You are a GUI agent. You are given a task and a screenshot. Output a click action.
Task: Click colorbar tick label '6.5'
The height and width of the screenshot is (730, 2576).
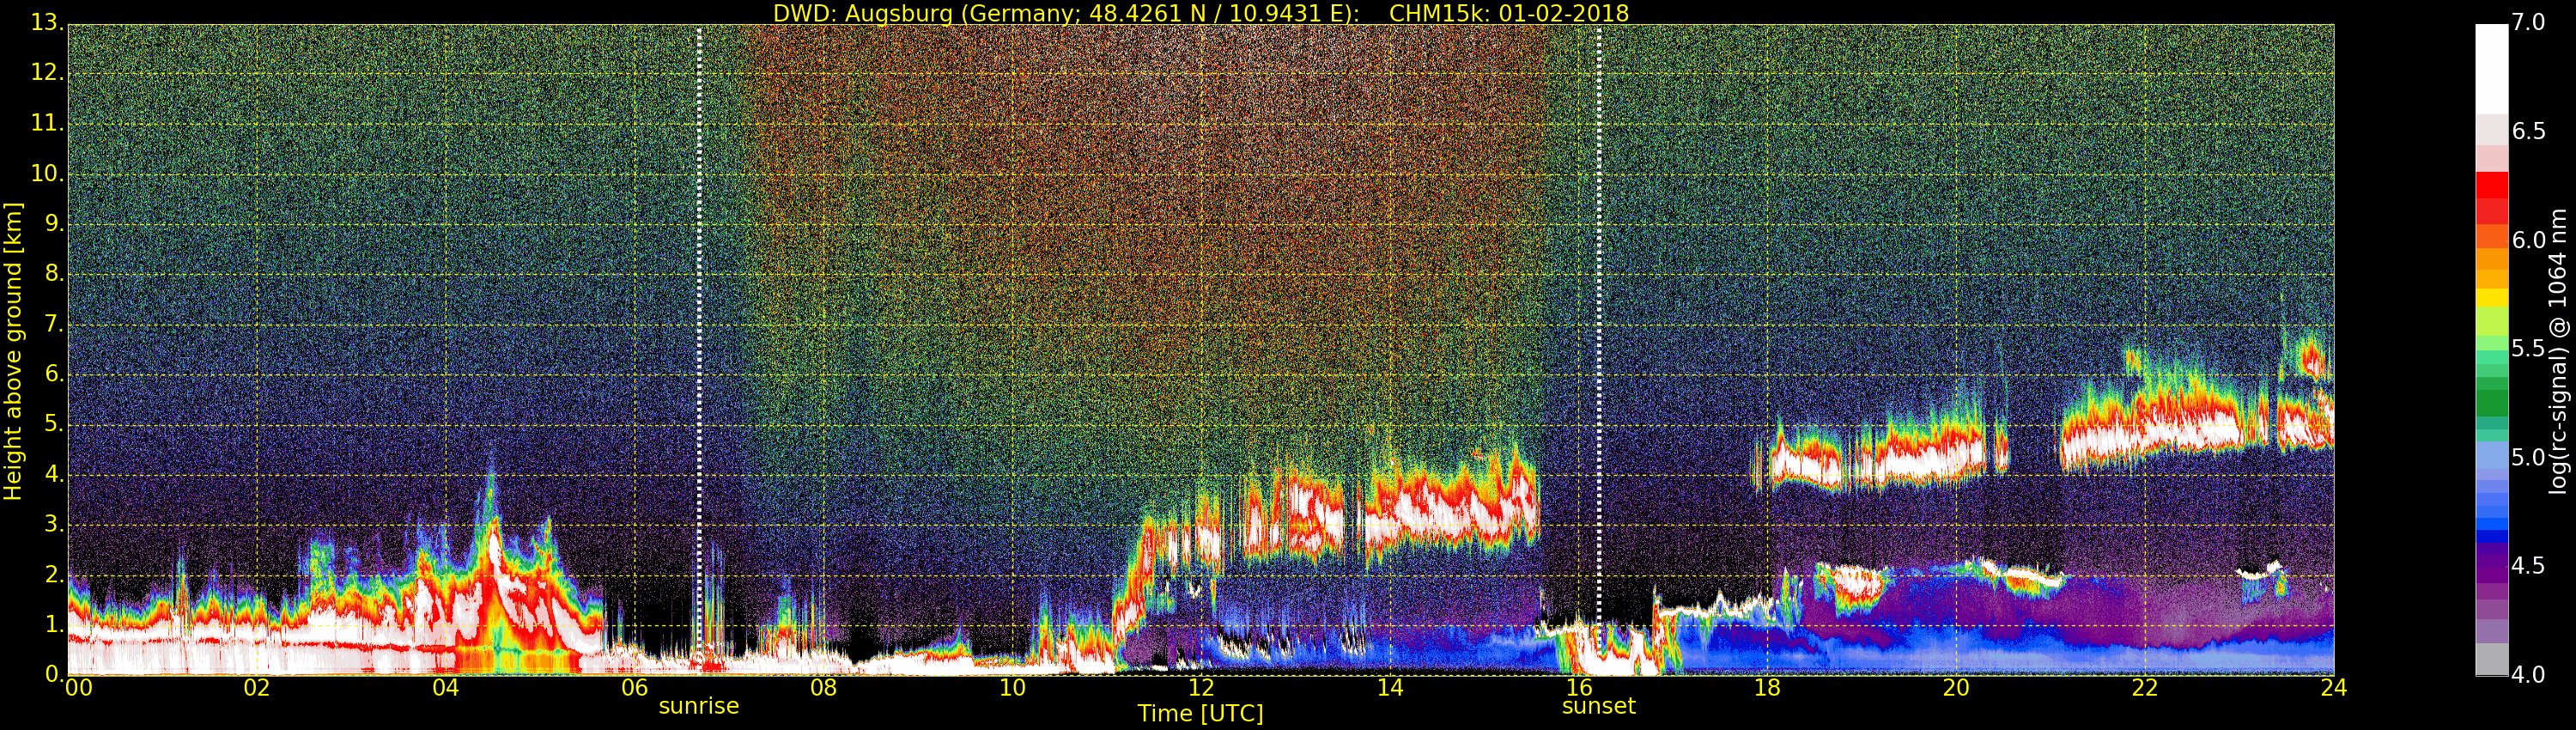pyautogui.click(x=2529, y=131)
